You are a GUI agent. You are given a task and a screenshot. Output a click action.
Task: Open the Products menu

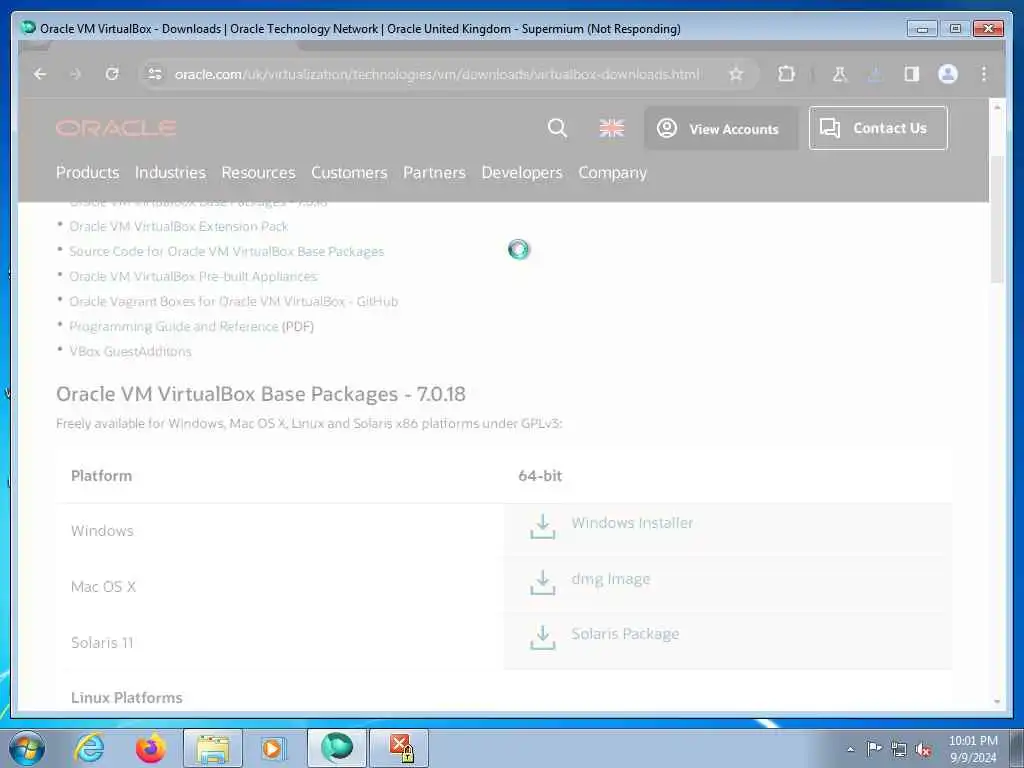click(88, 172)
